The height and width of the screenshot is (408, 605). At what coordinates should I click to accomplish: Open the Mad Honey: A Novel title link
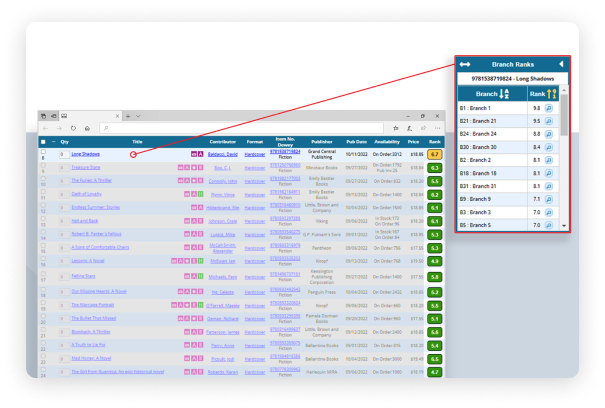point(91,359)
